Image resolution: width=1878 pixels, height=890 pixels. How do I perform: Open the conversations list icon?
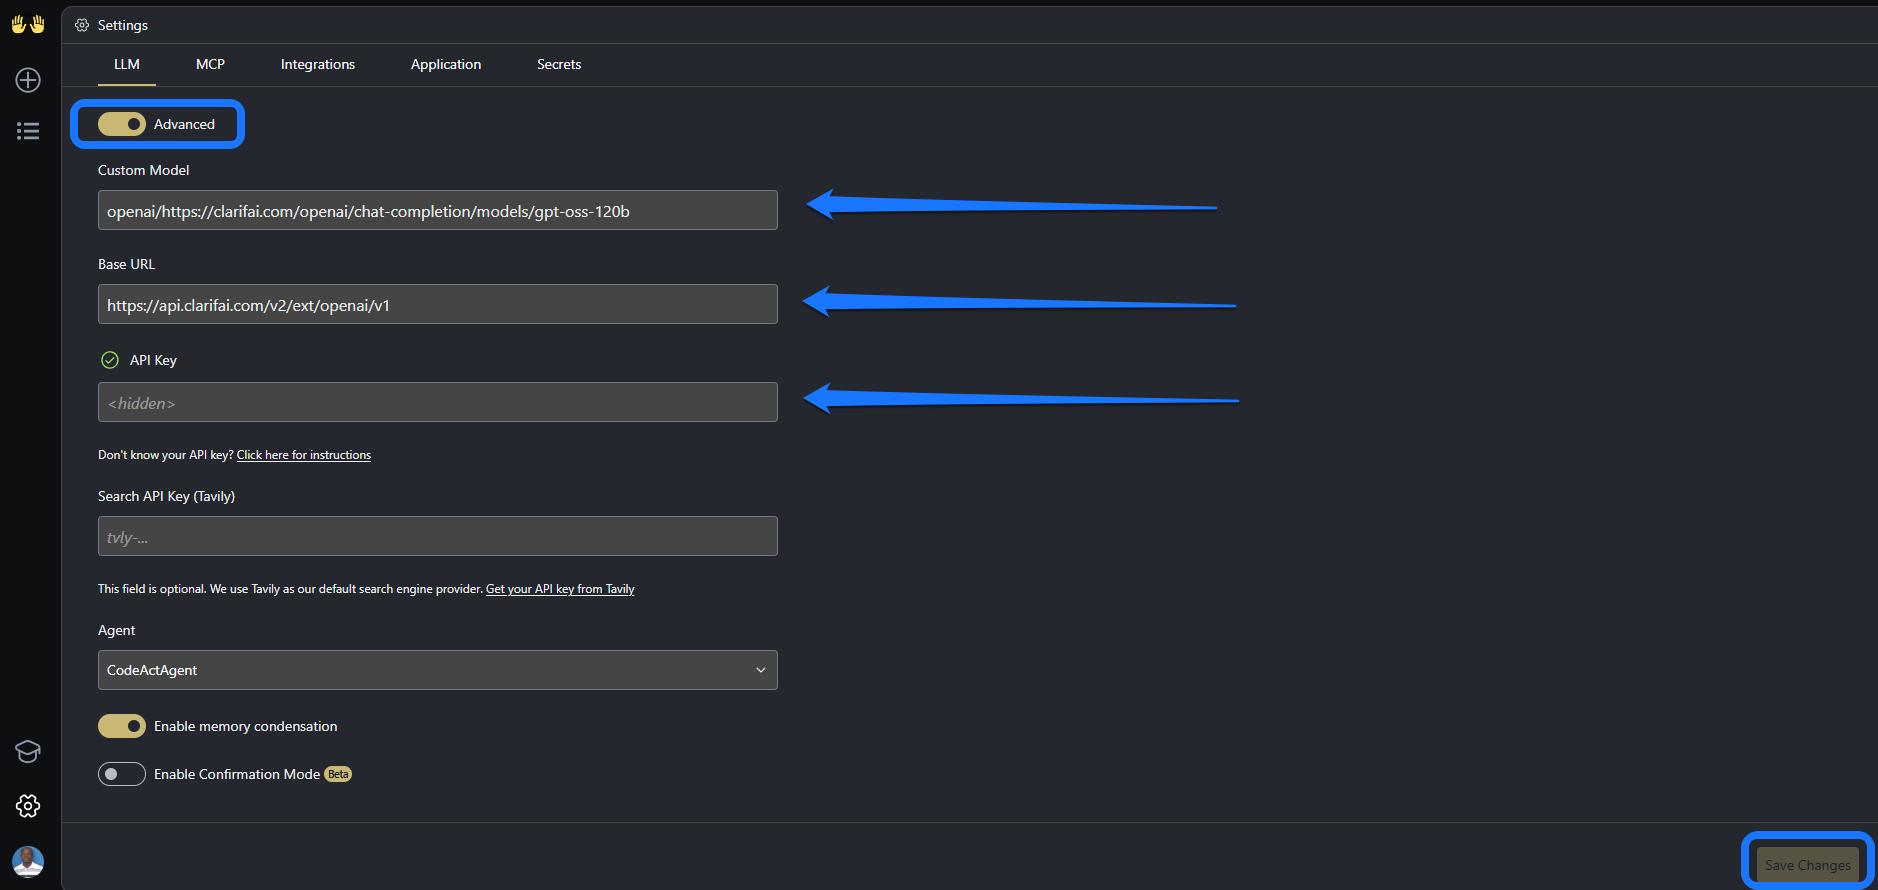[x=28, y=131]
